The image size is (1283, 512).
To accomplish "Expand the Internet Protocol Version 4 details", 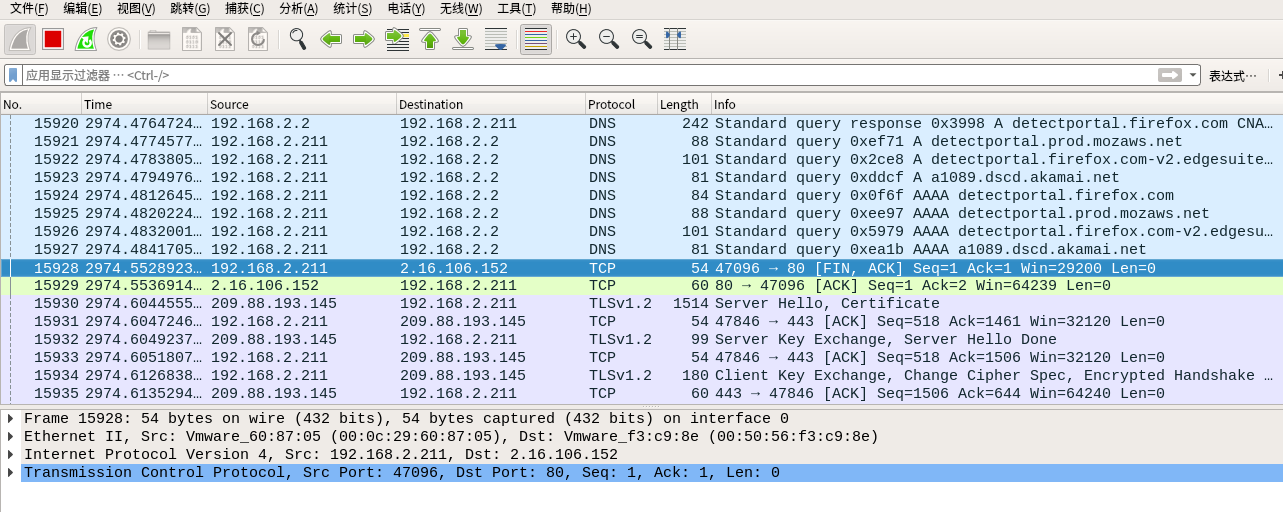I will coord(11,455).
